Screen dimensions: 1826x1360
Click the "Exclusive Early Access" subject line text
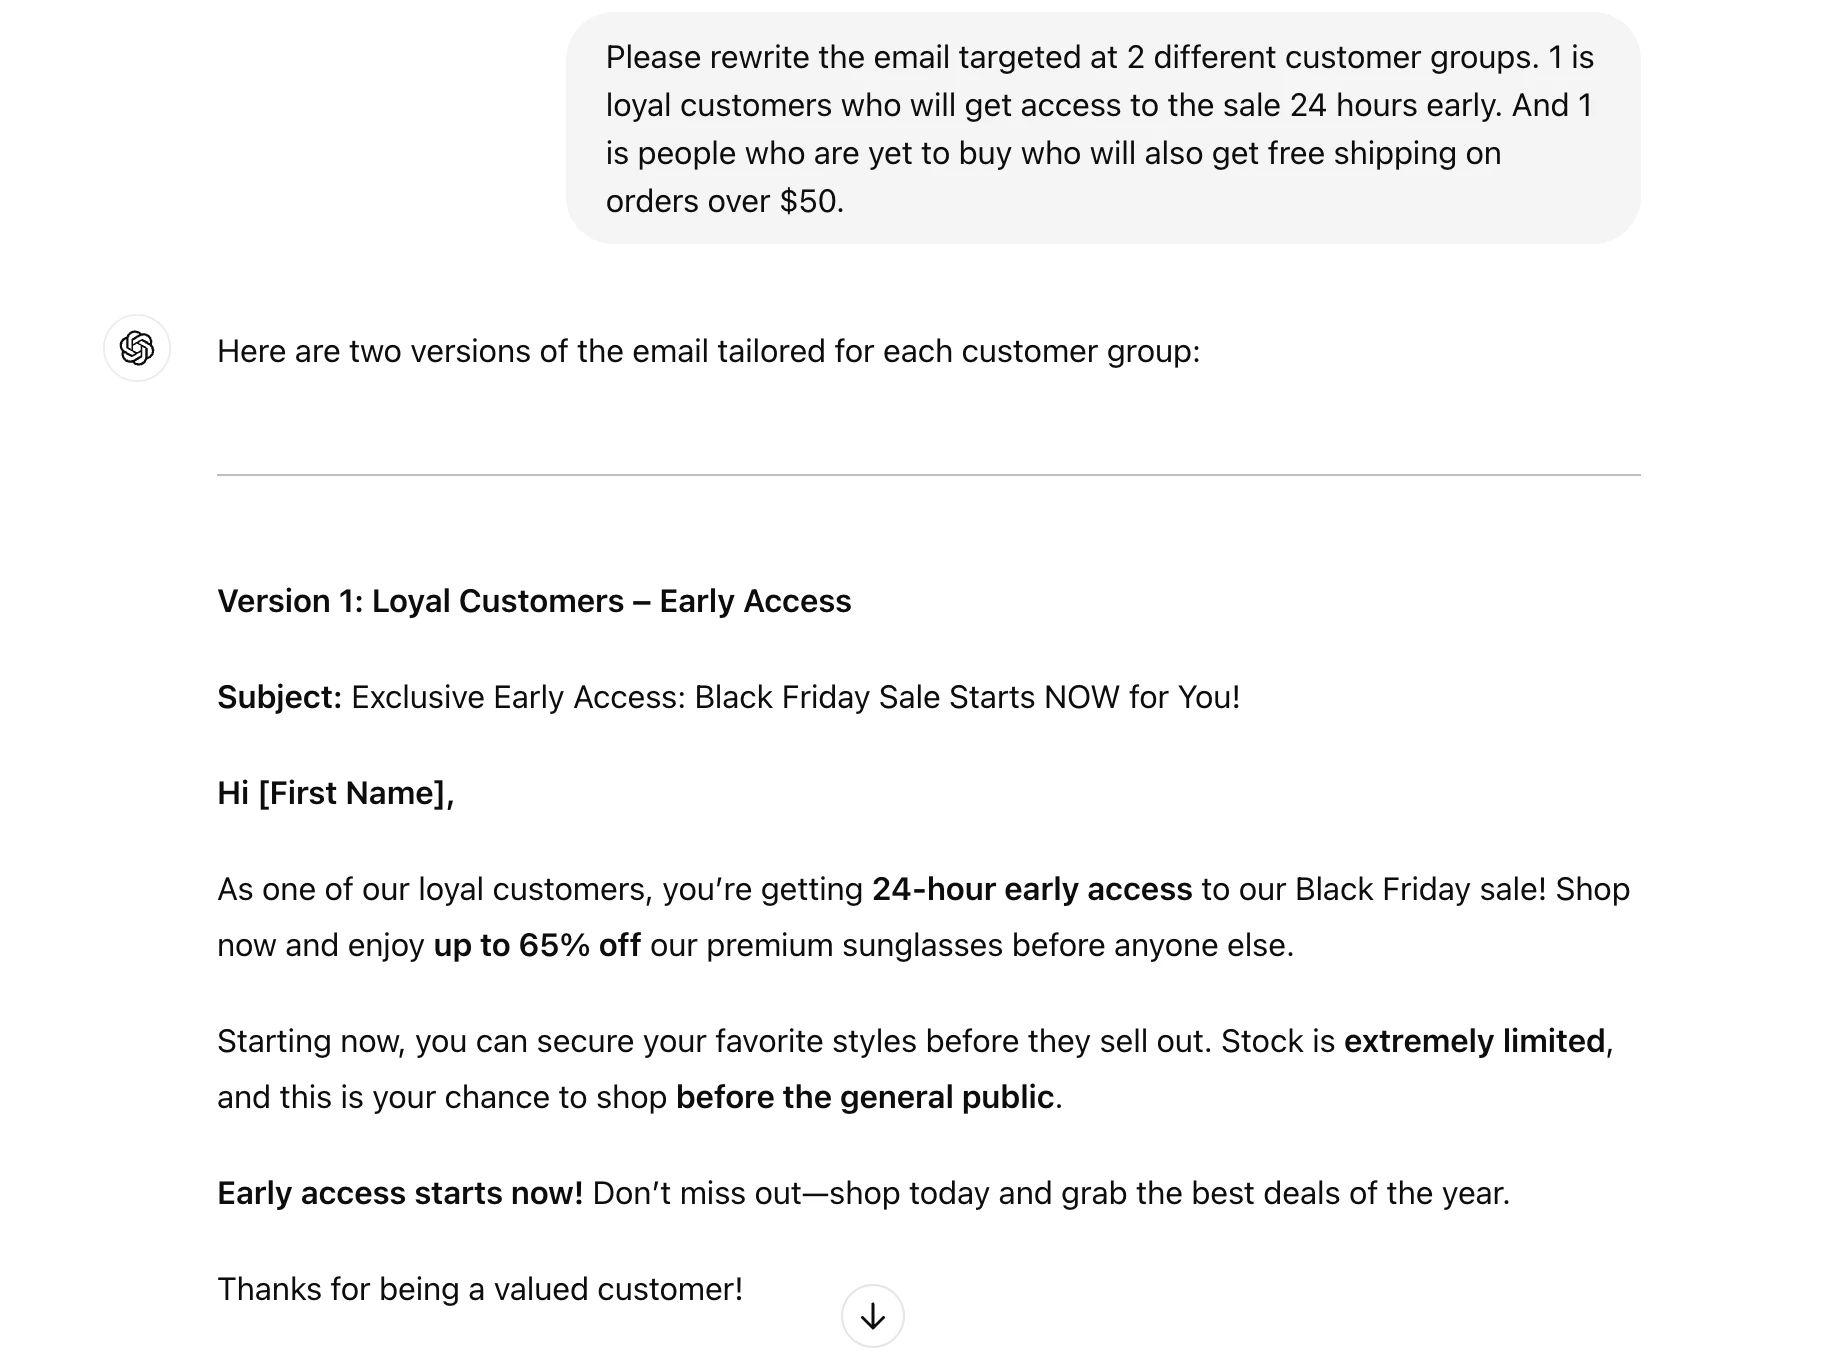795,697
